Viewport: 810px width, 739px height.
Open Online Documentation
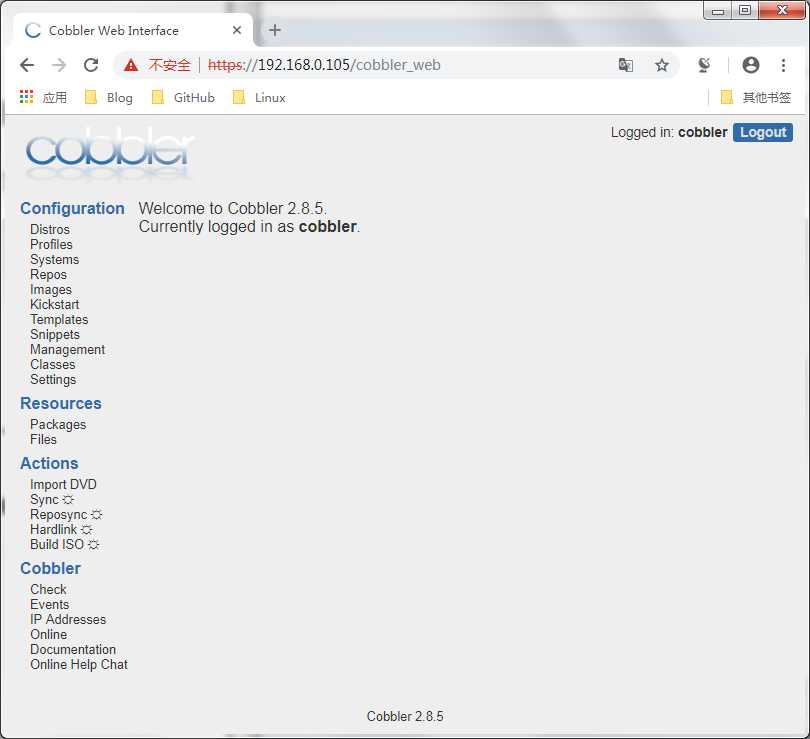click(73, 642)
